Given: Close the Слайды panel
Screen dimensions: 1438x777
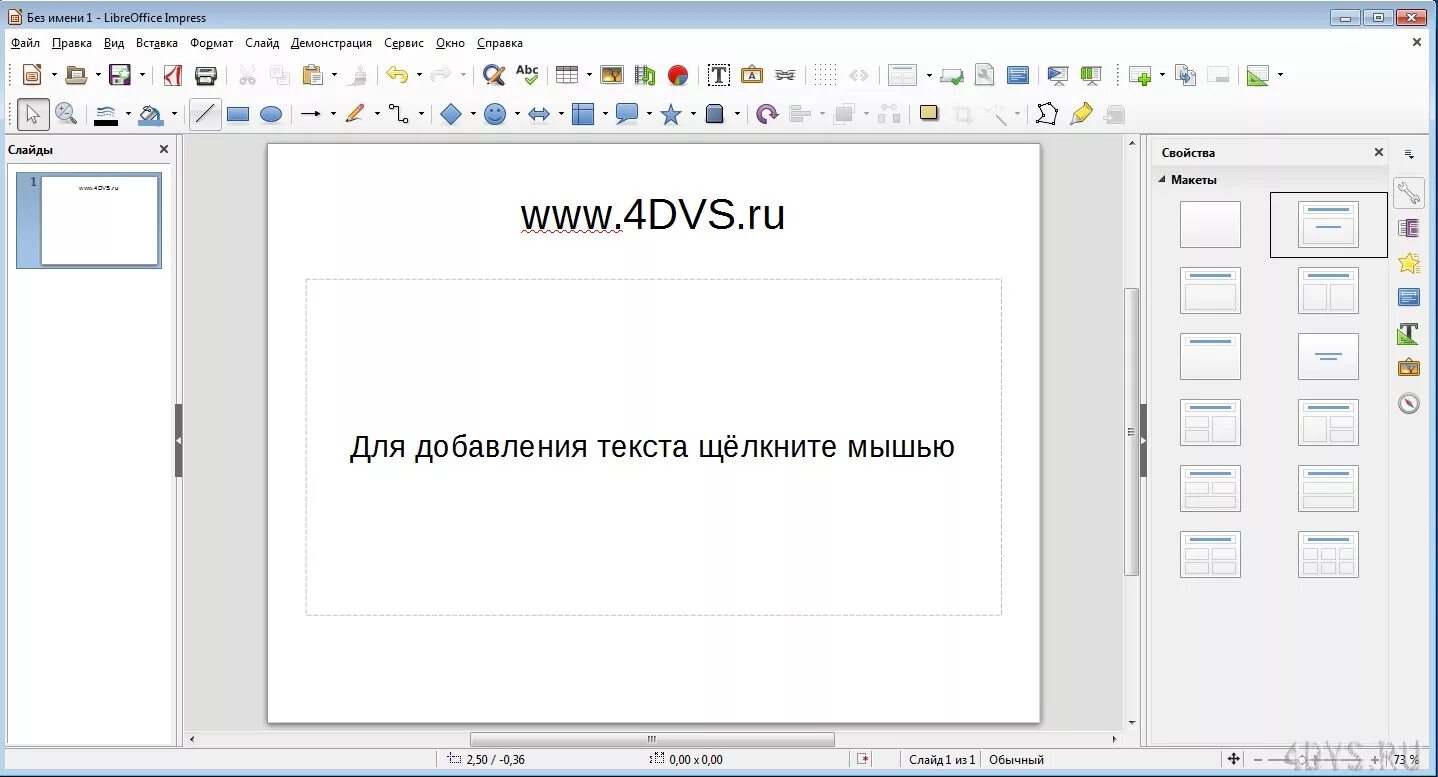Looking at the screenshot, I should coord(164,149).
